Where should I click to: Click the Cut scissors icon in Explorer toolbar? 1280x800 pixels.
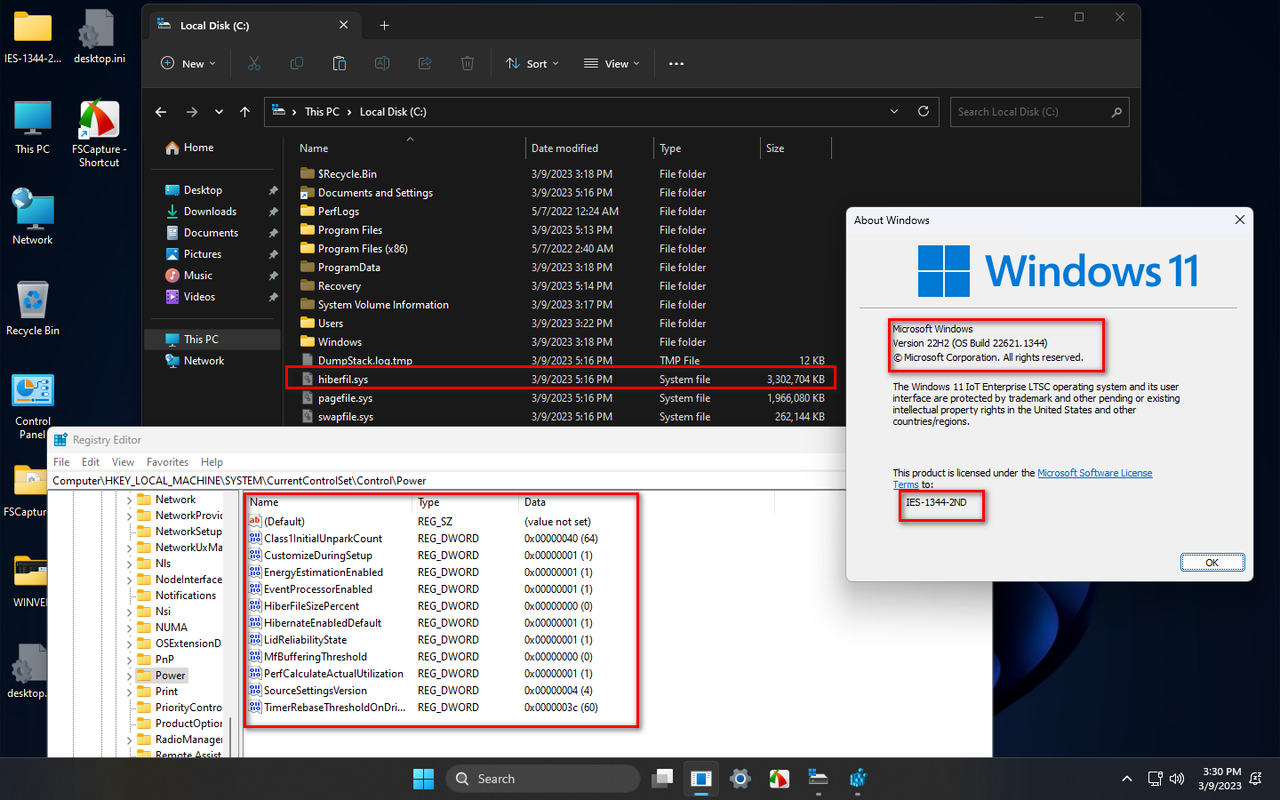click(x=254, y=63)
